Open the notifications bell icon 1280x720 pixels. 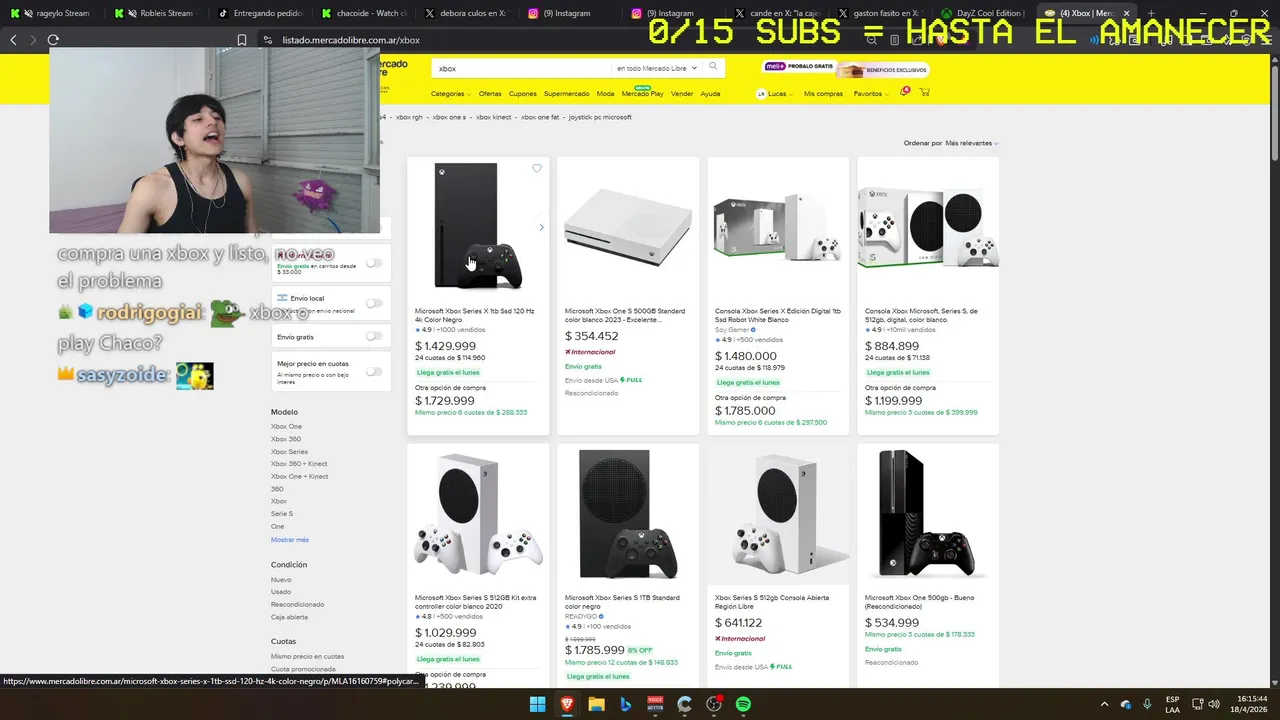click(x=904, y=92)
